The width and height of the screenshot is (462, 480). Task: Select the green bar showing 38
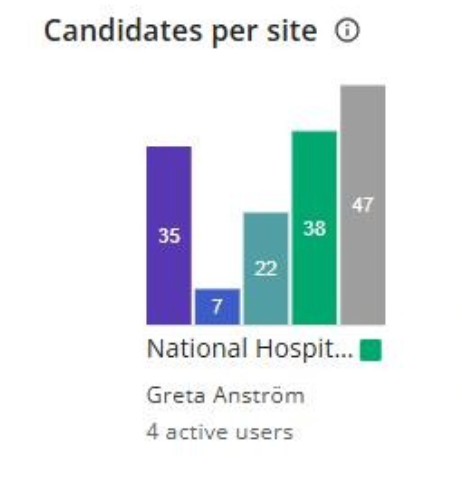coord(314,228)
